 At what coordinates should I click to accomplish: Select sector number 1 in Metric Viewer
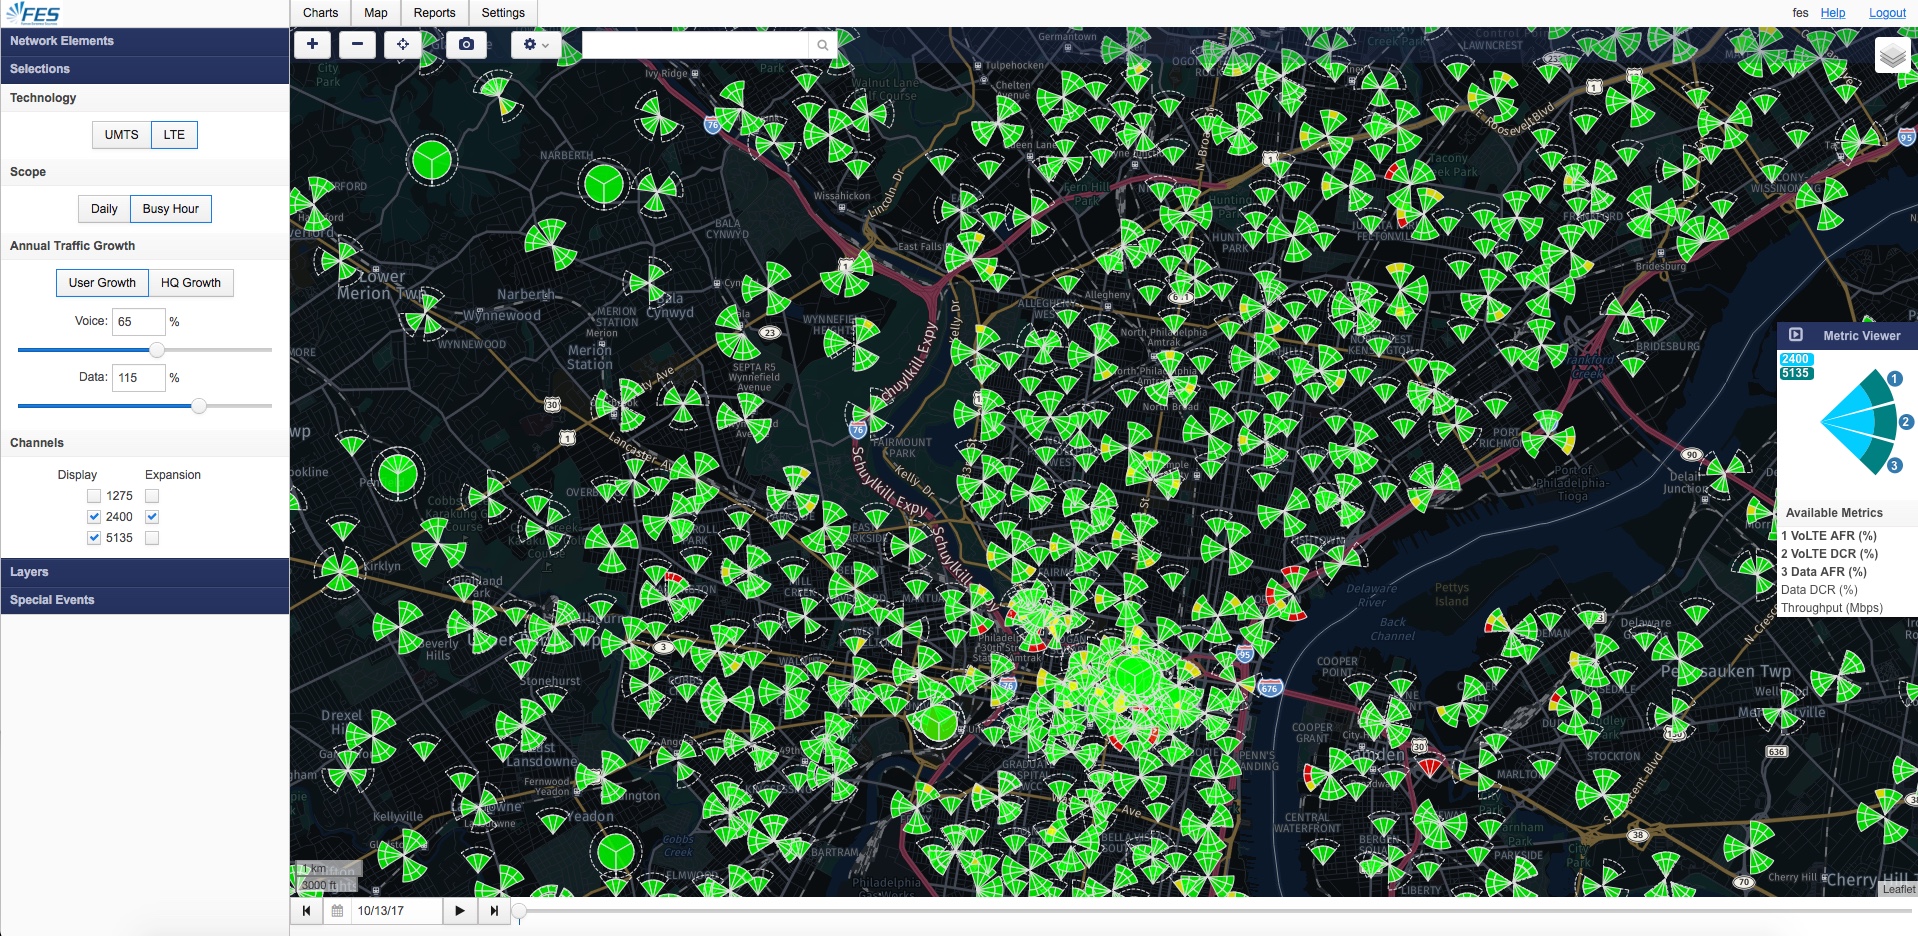pos(1894,379)
